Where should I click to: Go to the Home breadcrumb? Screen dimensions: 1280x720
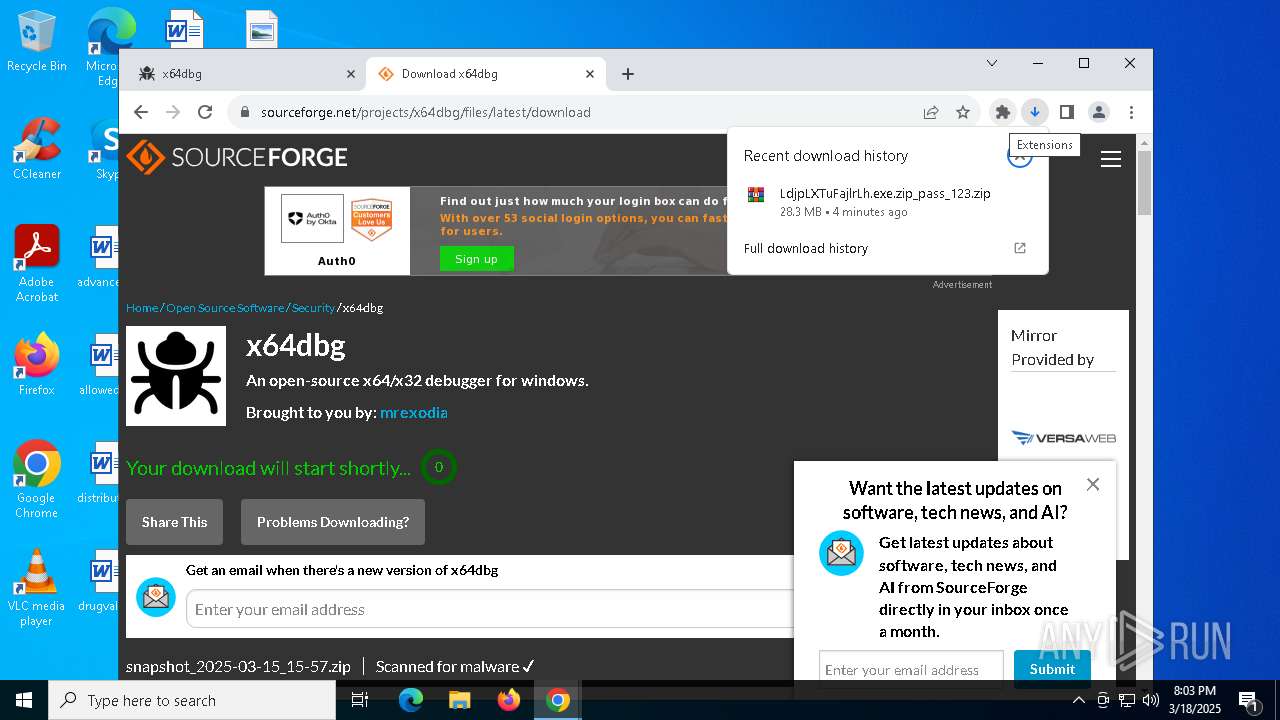[142, 308]
